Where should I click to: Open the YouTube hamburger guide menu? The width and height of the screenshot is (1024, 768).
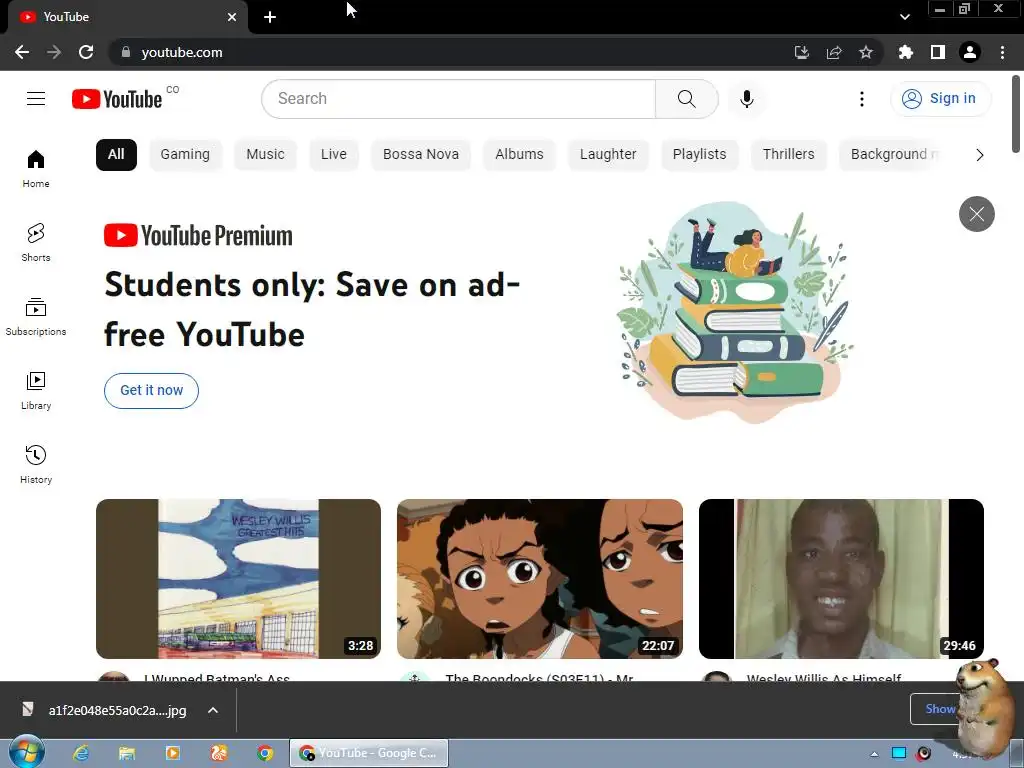[36, 99]
